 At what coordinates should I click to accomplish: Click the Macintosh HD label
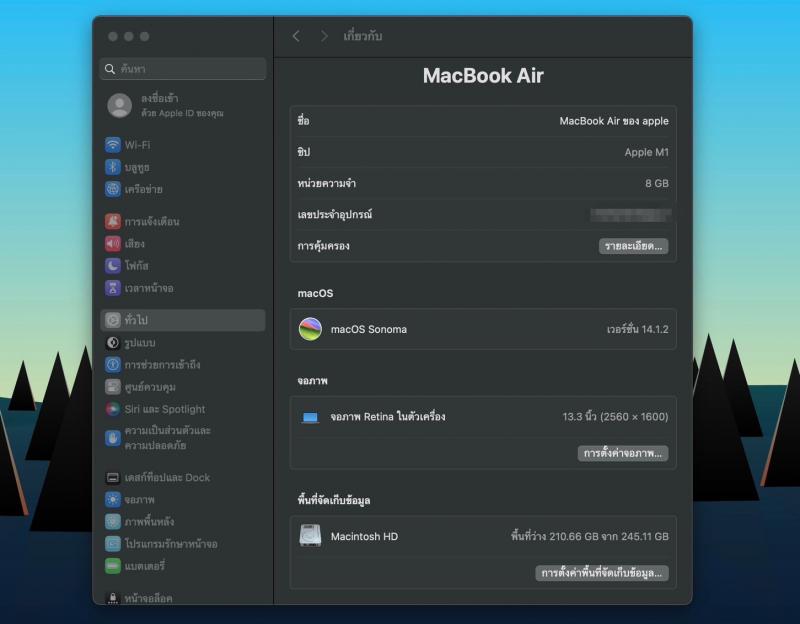point(364,536)
